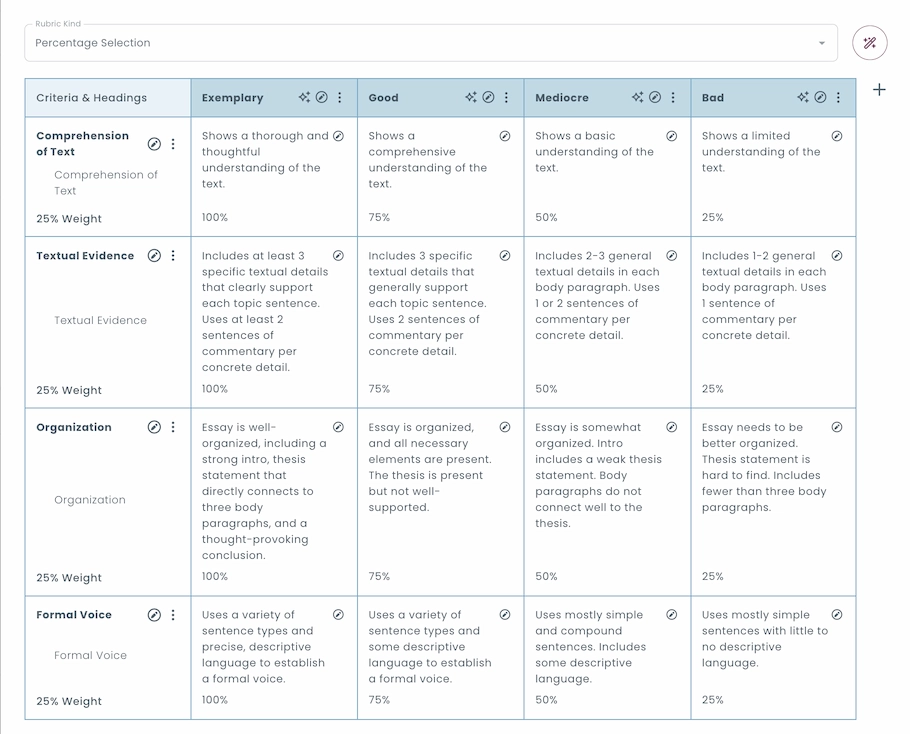Edit the Bad cell for Formal Voice

coord(836,614)
